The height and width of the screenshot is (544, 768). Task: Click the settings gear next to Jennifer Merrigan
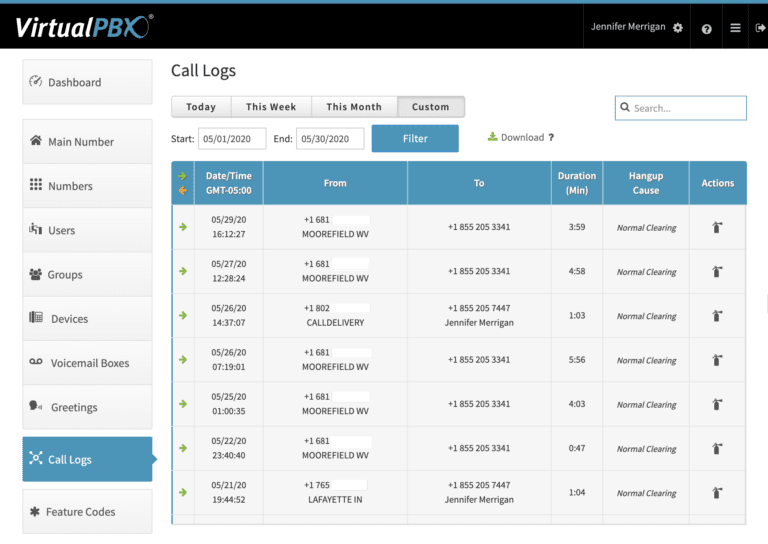coord(678,28)
